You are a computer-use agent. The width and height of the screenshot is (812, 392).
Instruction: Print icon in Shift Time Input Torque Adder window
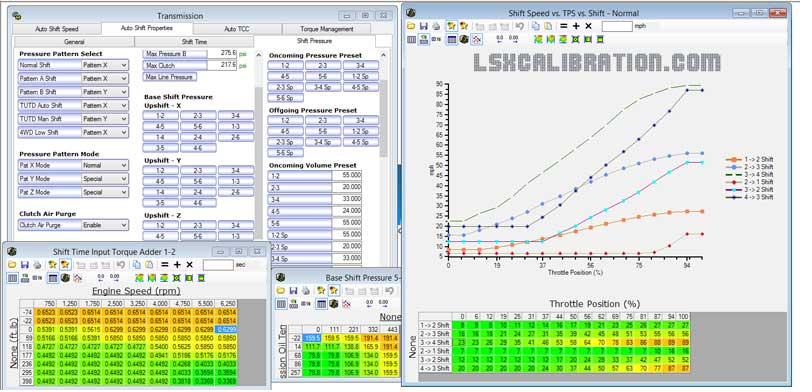(x=37, y=265)
